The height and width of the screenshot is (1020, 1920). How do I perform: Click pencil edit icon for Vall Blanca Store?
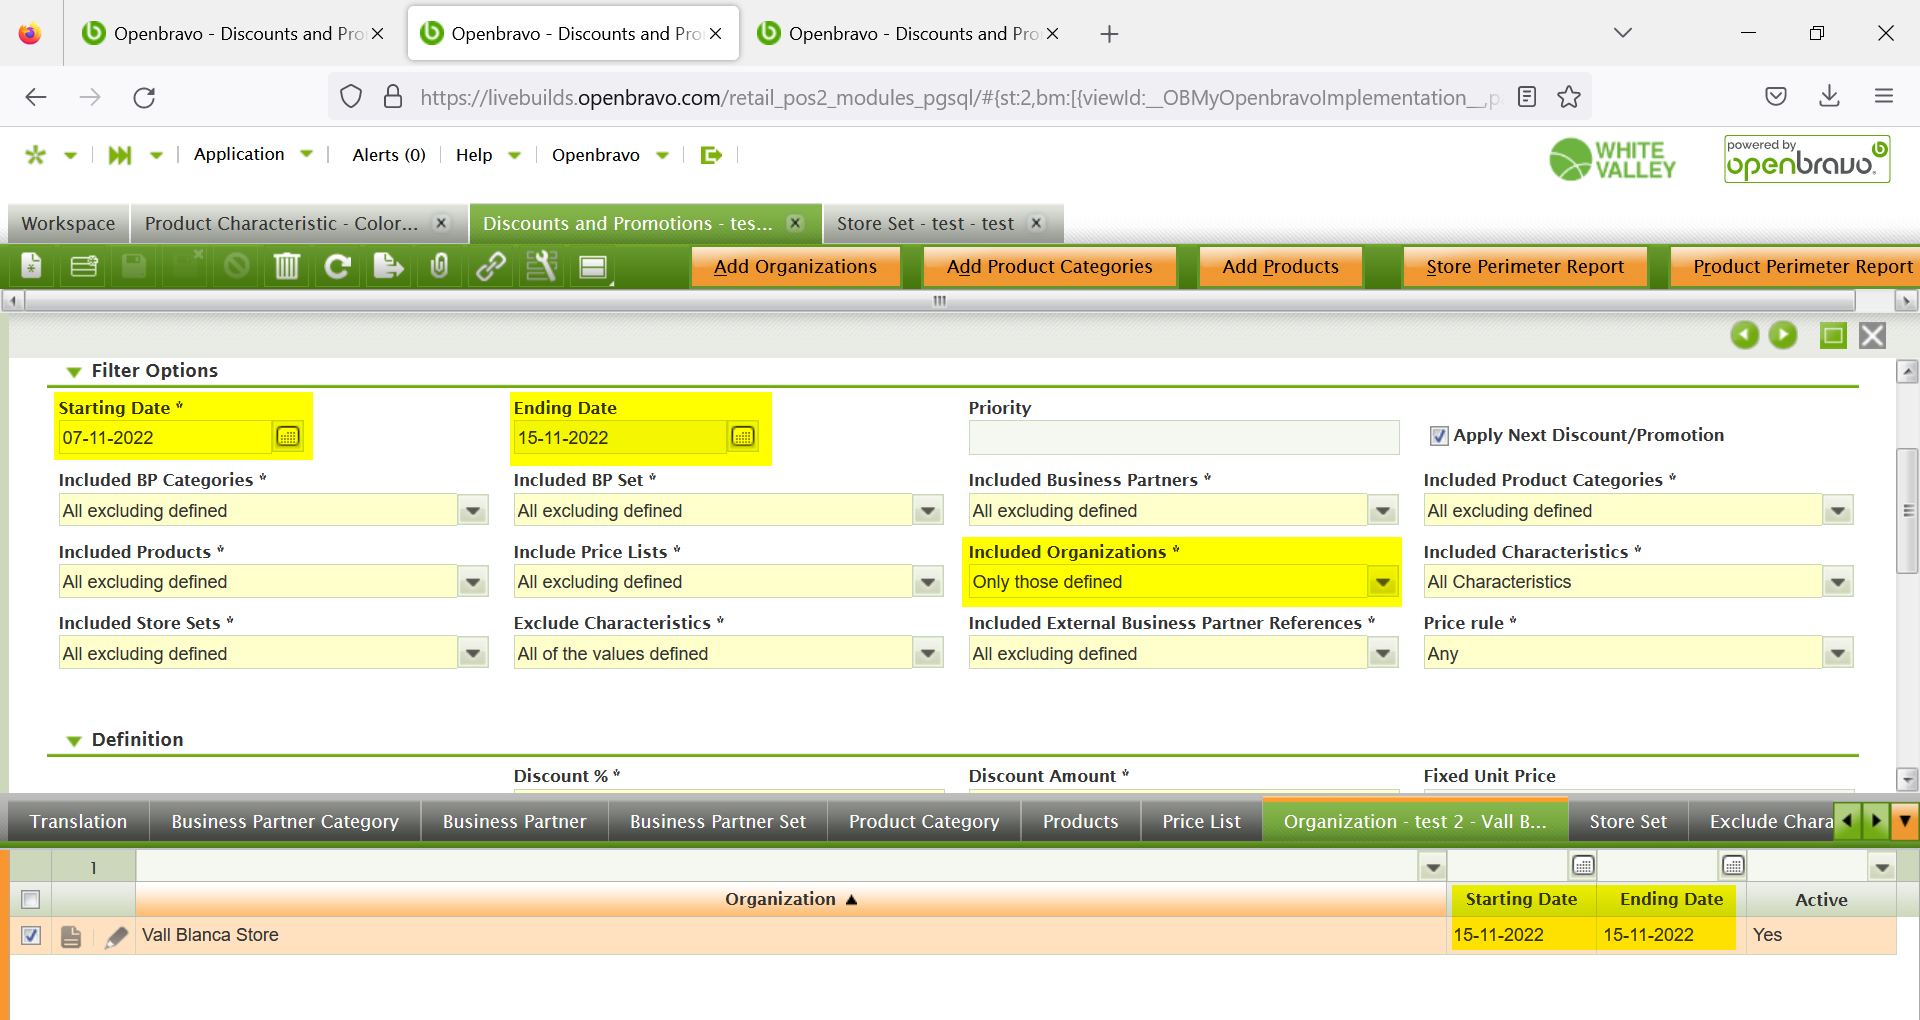pyautogui.click(x=116, y=936)
